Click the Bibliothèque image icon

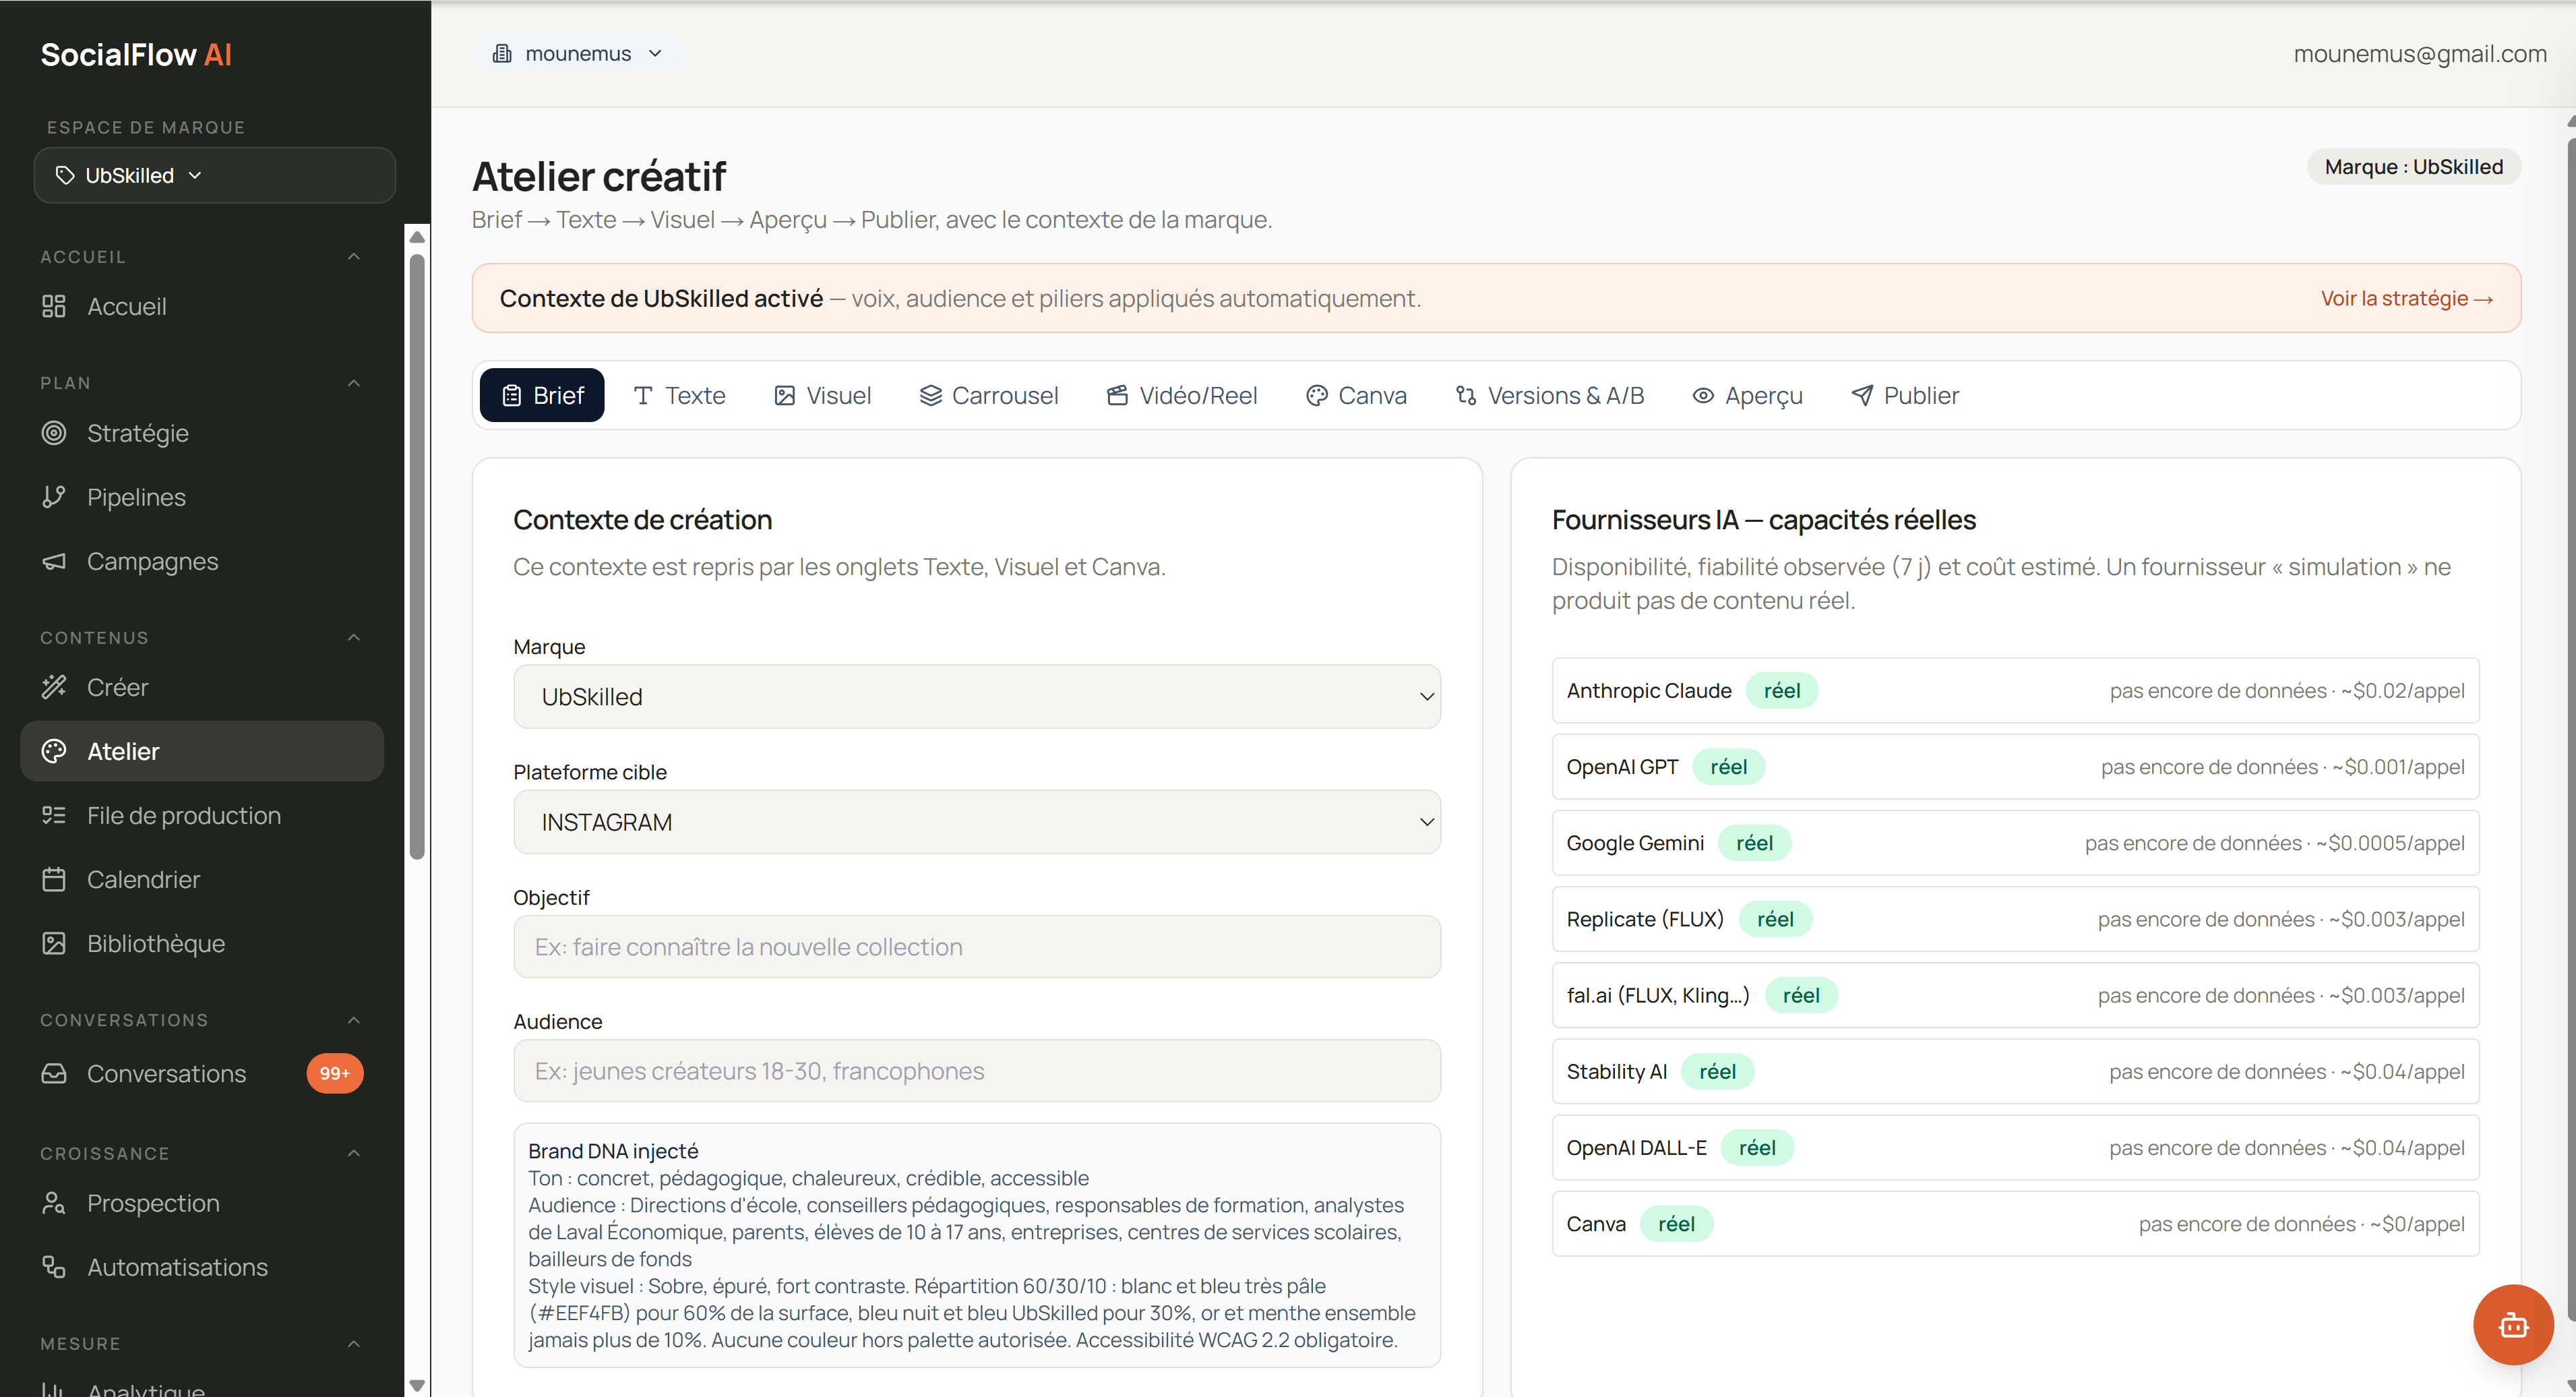point(54,943)
